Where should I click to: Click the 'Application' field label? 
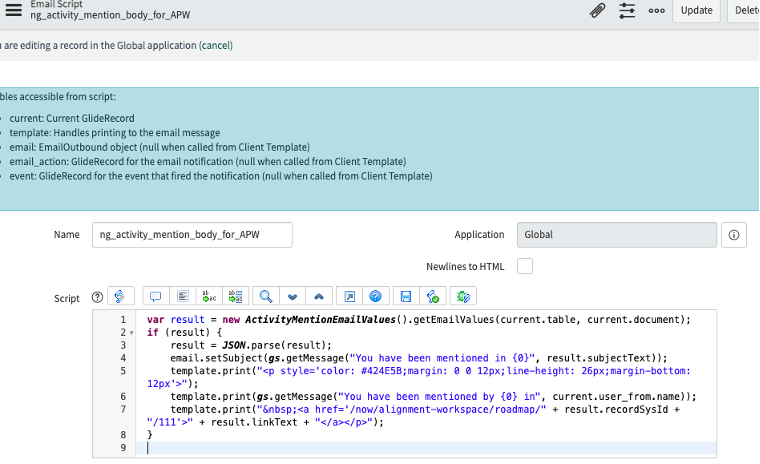point(479,235)
